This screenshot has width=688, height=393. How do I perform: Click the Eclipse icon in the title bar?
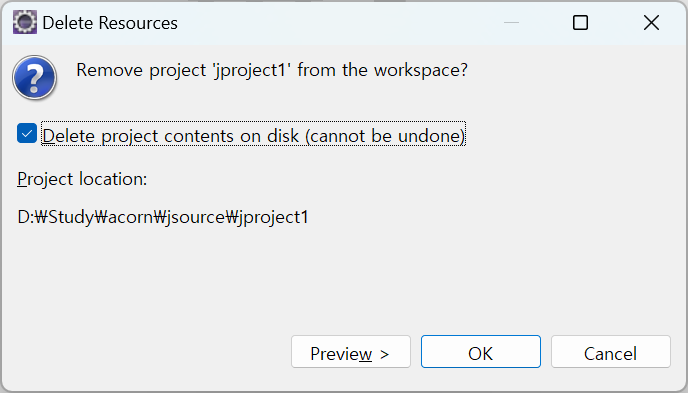point(25,22)
